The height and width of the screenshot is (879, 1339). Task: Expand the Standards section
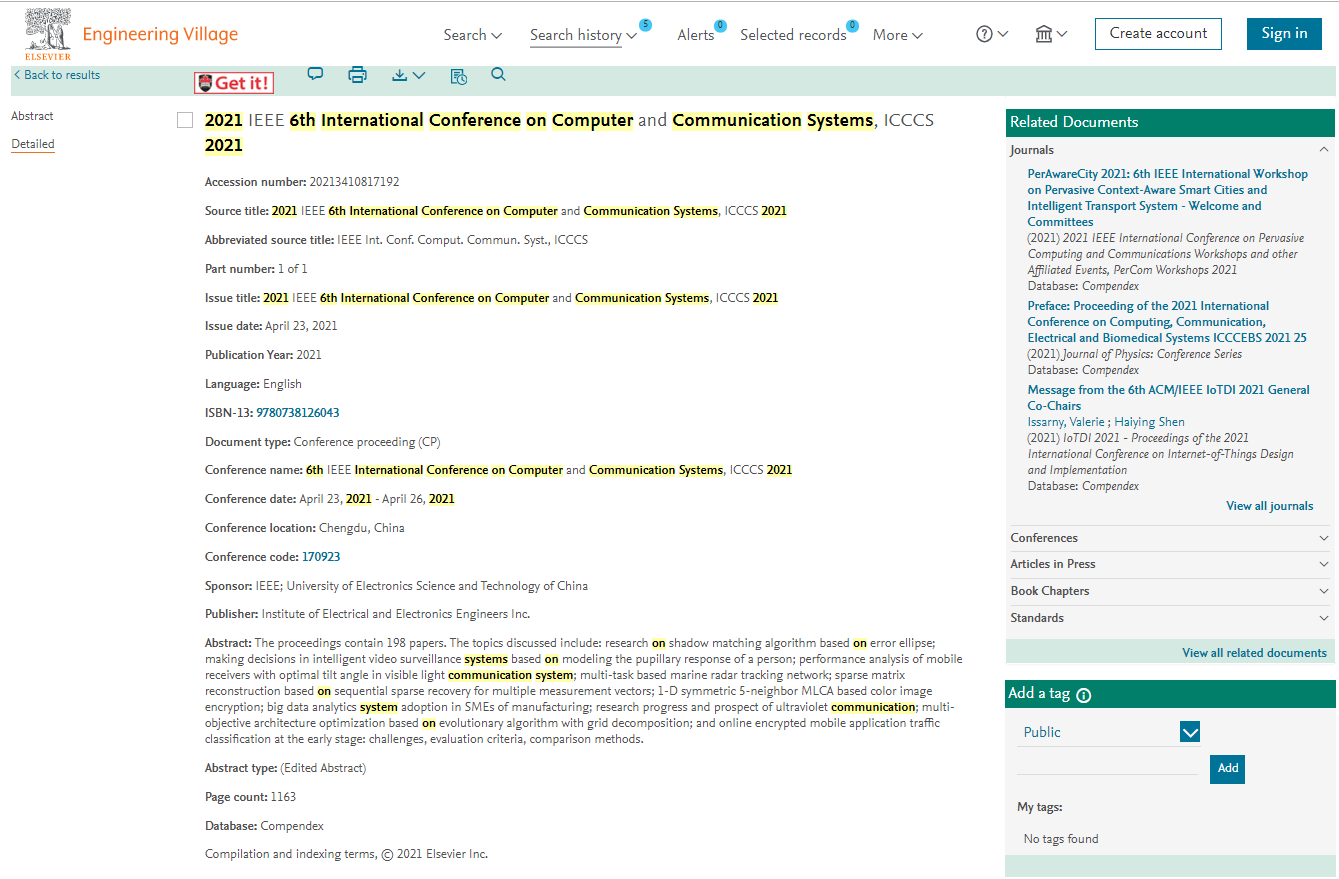click(x=1170, y=618)
